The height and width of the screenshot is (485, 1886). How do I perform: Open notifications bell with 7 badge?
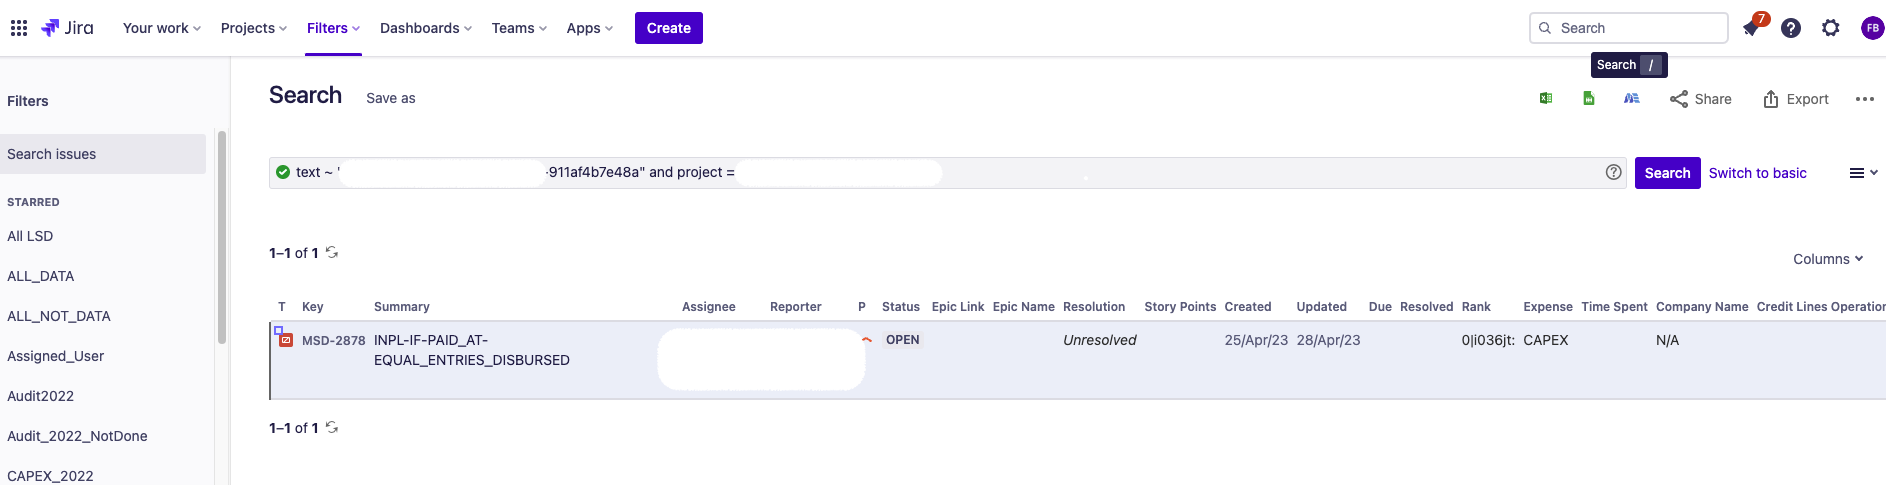point(1752,27)
